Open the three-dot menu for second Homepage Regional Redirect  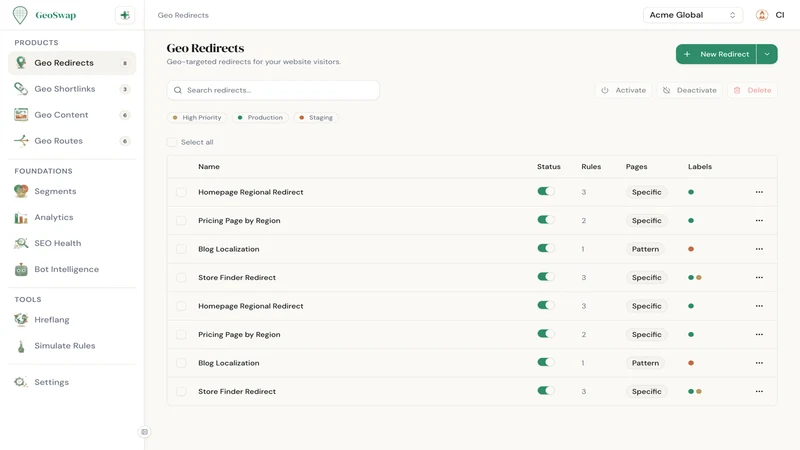point(759,306)
